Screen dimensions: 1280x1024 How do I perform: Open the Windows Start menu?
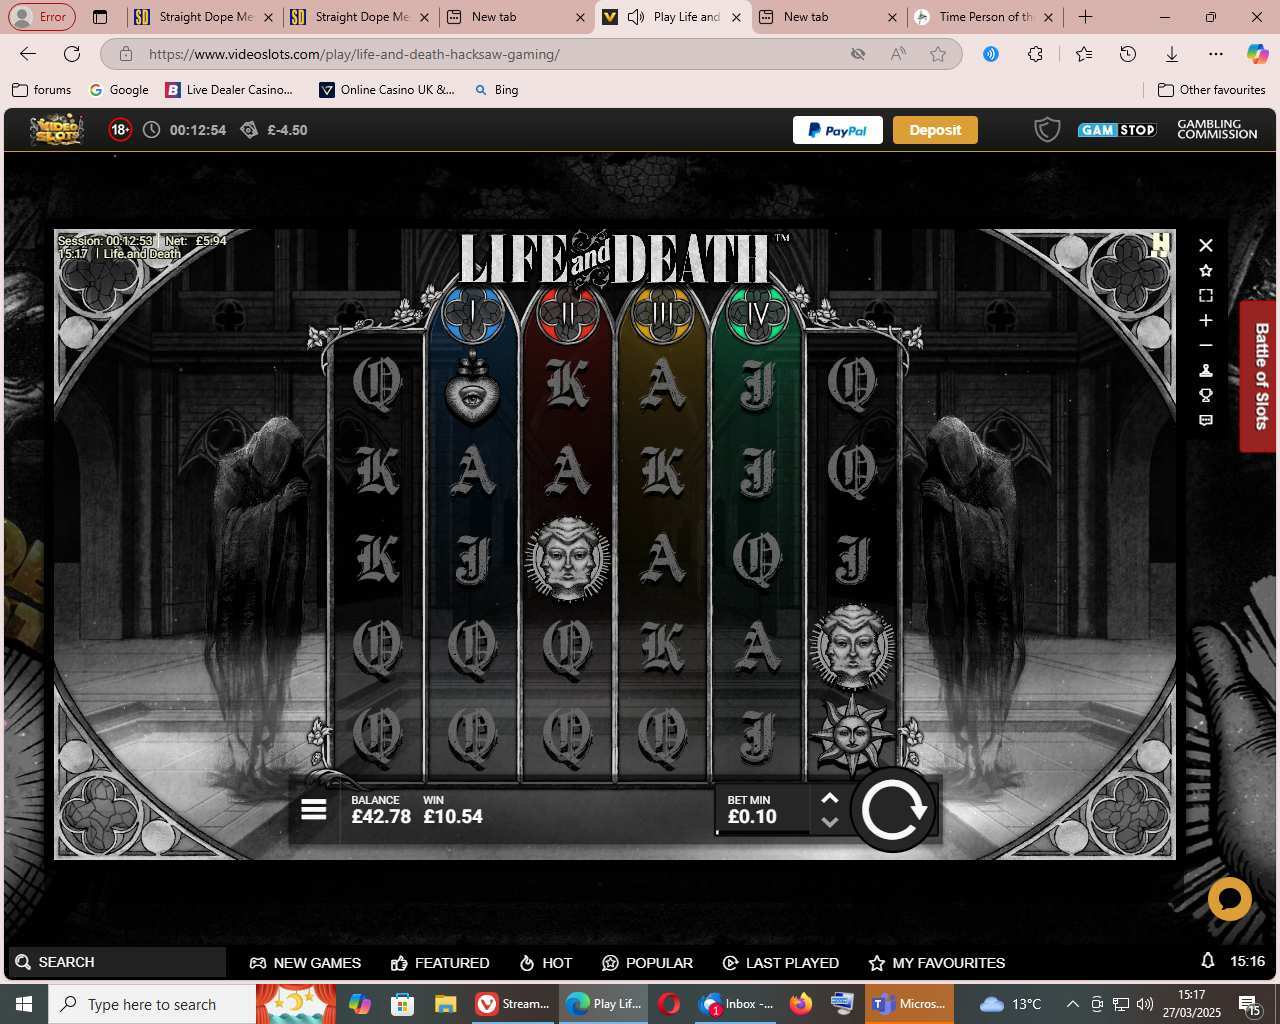pyautogui.click(x=24, y=1004)
